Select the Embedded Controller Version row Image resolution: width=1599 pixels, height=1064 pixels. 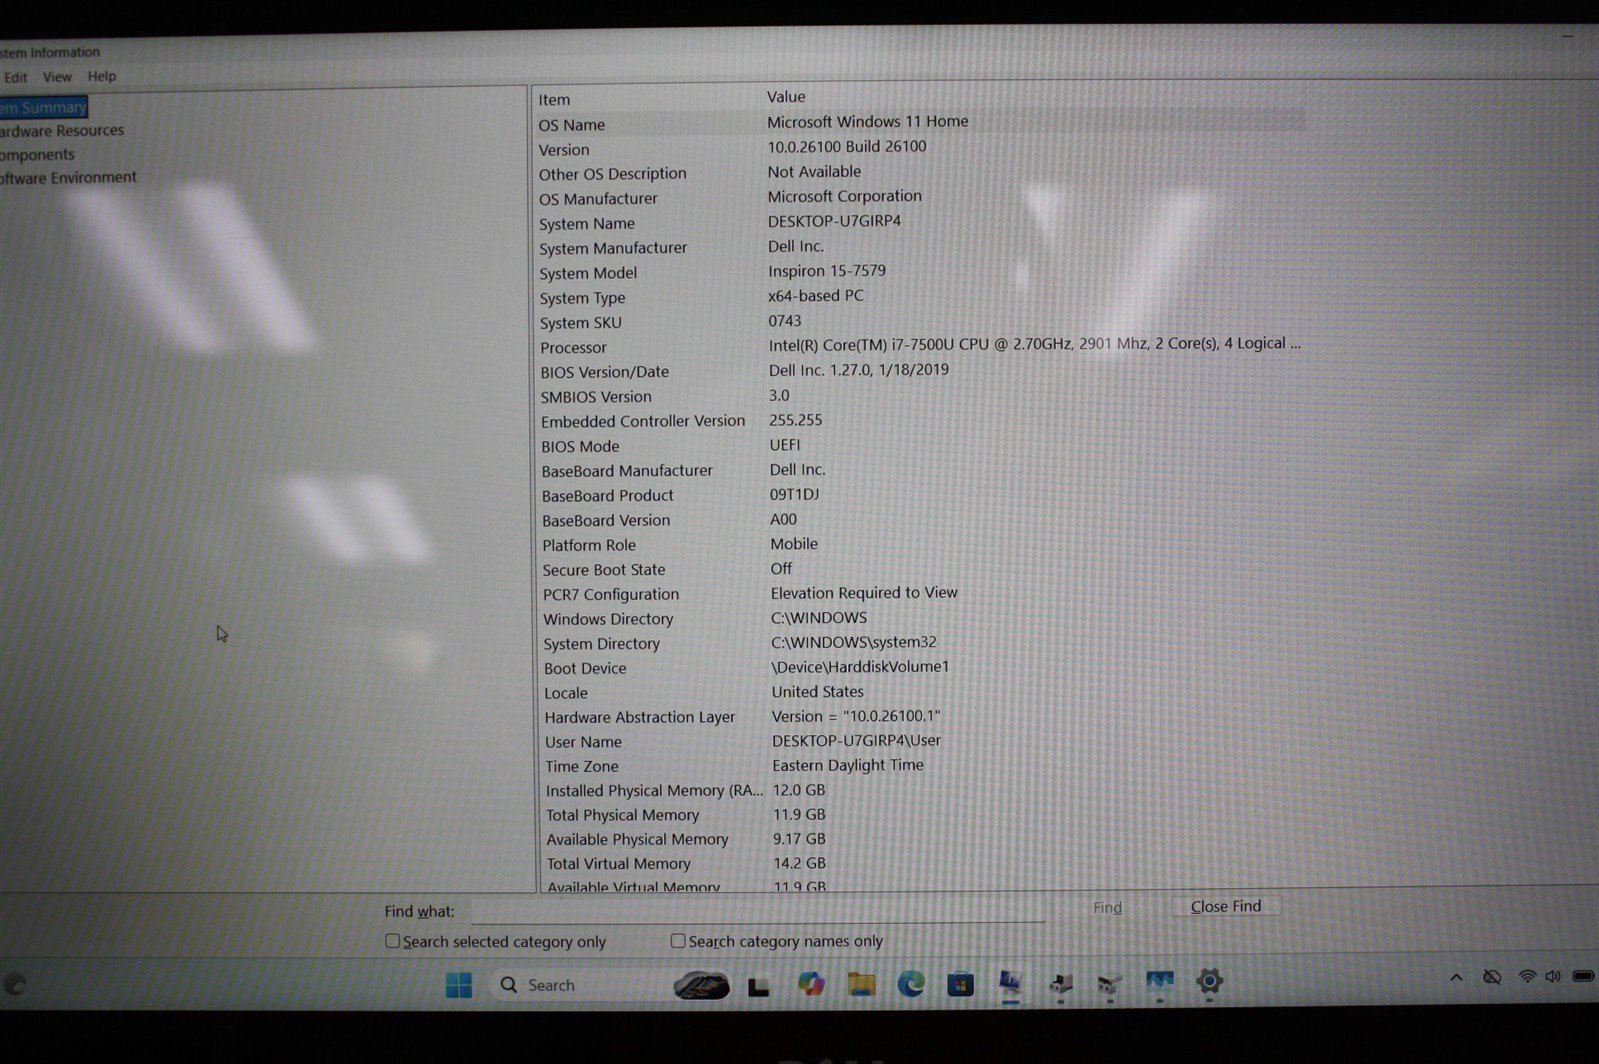click(x=920, y=421)
